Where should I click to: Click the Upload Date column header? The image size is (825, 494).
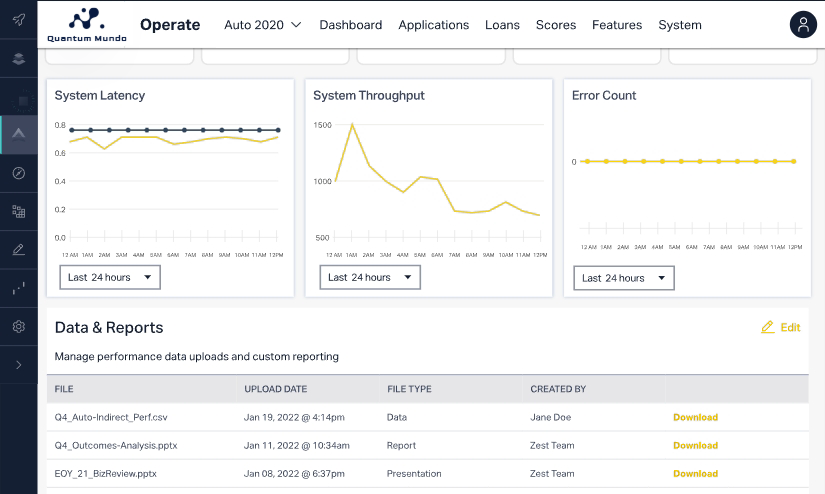point(275,389)
